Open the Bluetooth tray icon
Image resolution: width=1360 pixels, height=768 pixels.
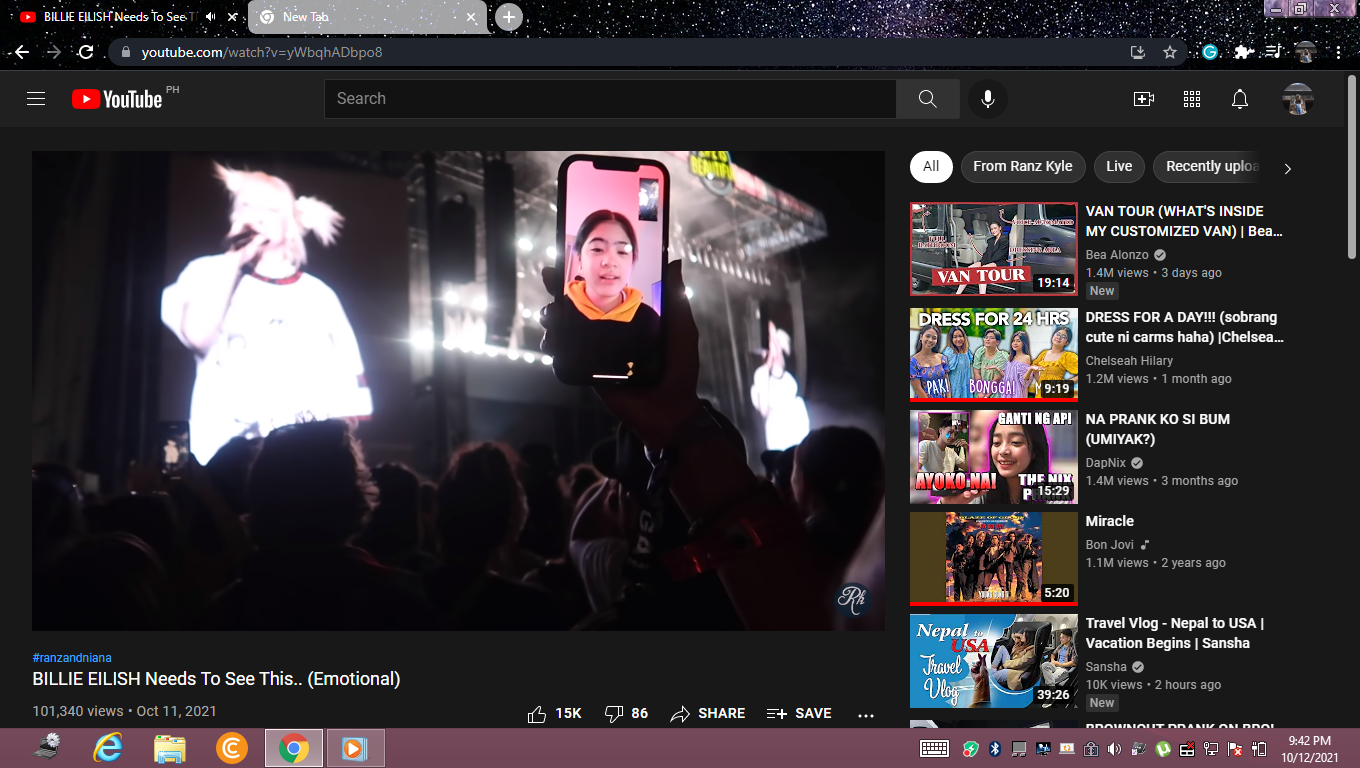point(995,748)
